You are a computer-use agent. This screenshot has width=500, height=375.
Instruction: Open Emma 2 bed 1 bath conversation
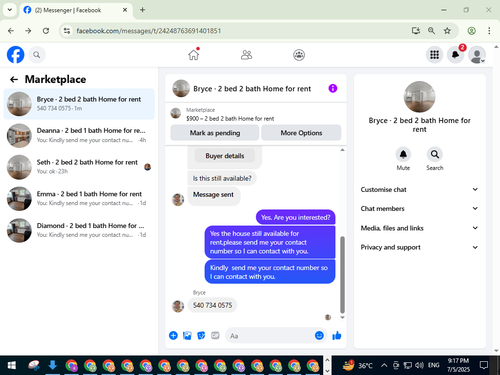(x=79, y=198)
